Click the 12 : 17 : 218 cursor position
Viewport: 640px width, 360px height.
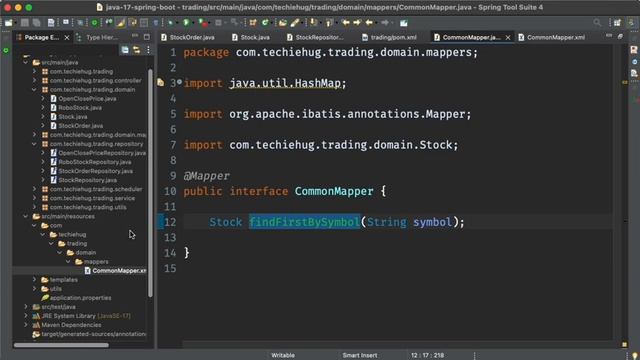427,356
